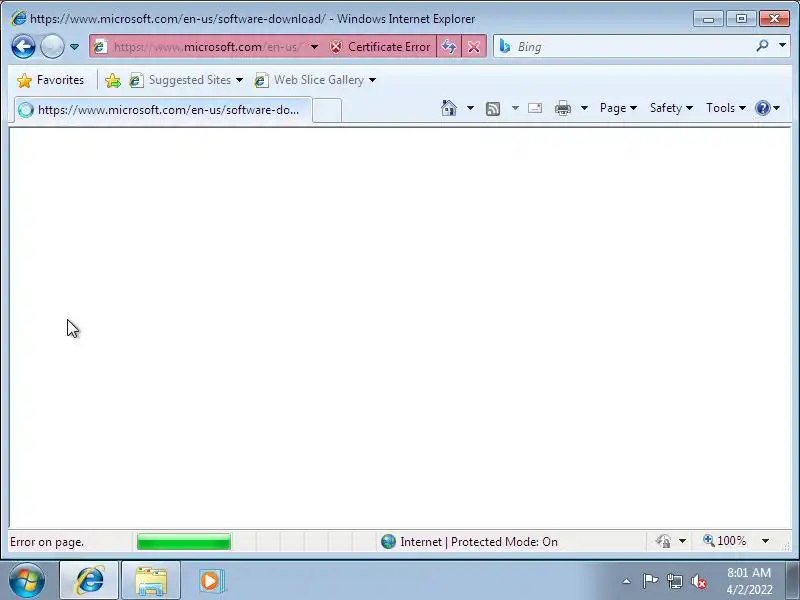Viewport: 800px width, 600px height.
Task: Expand the Web Slice Gallery dropdown arrow
Action: click(x=372, y=80)
